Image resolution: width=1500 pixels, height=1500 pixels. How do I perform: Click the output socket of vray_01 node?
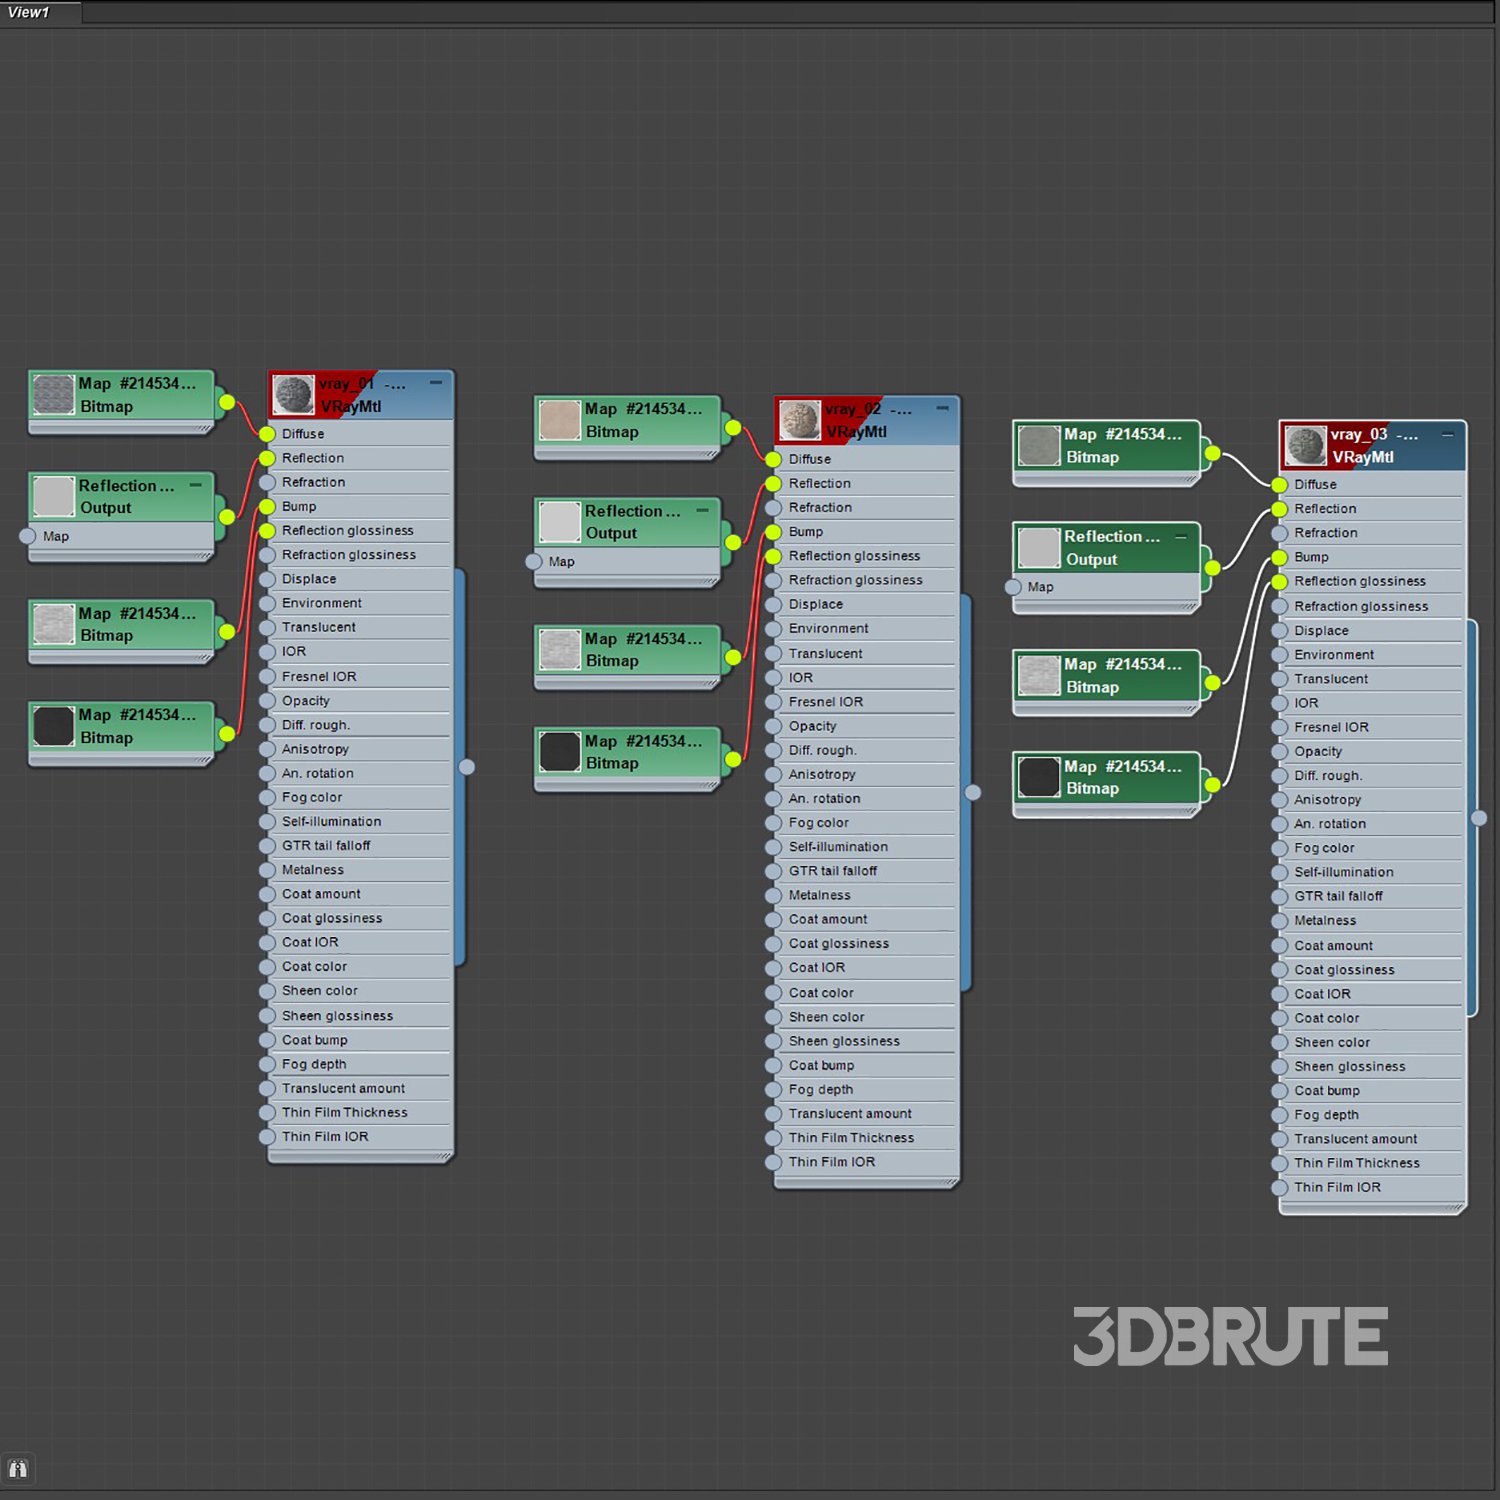pyautogui.click(x=467, y=767)
